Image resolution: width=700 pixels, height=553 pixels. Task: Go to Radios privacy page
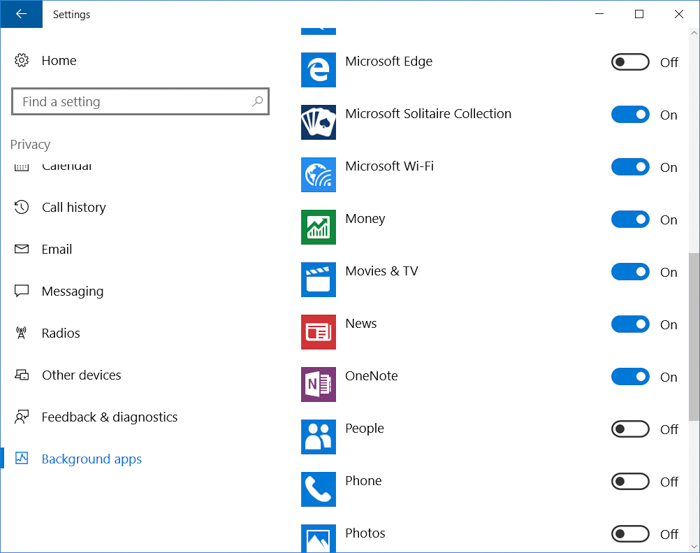60,334
